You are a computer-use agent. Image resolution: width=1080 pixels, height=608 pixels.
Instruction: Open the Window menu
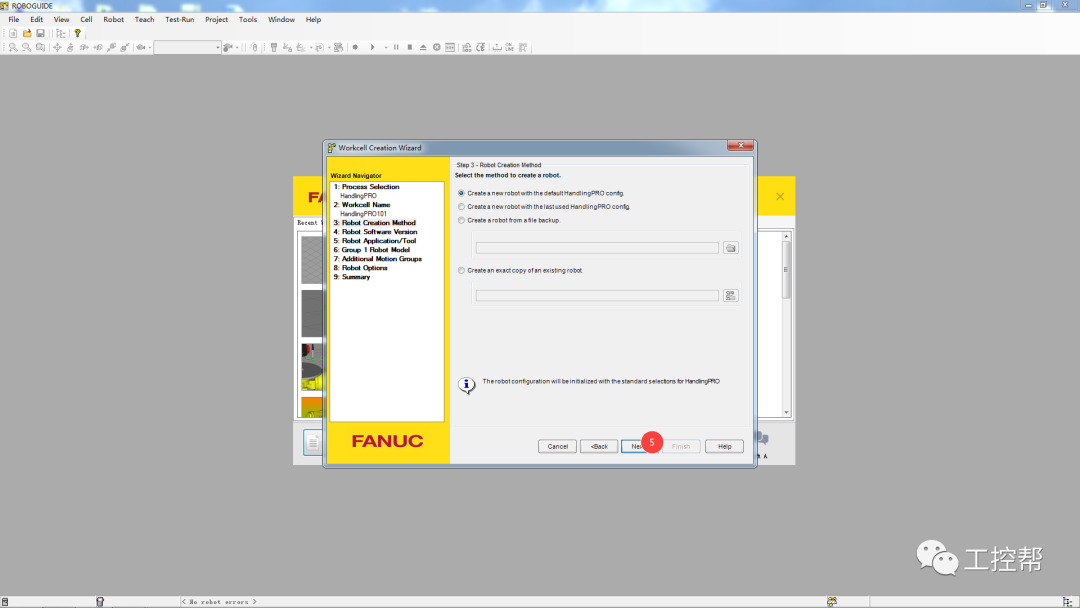click(x=281, y=19)
